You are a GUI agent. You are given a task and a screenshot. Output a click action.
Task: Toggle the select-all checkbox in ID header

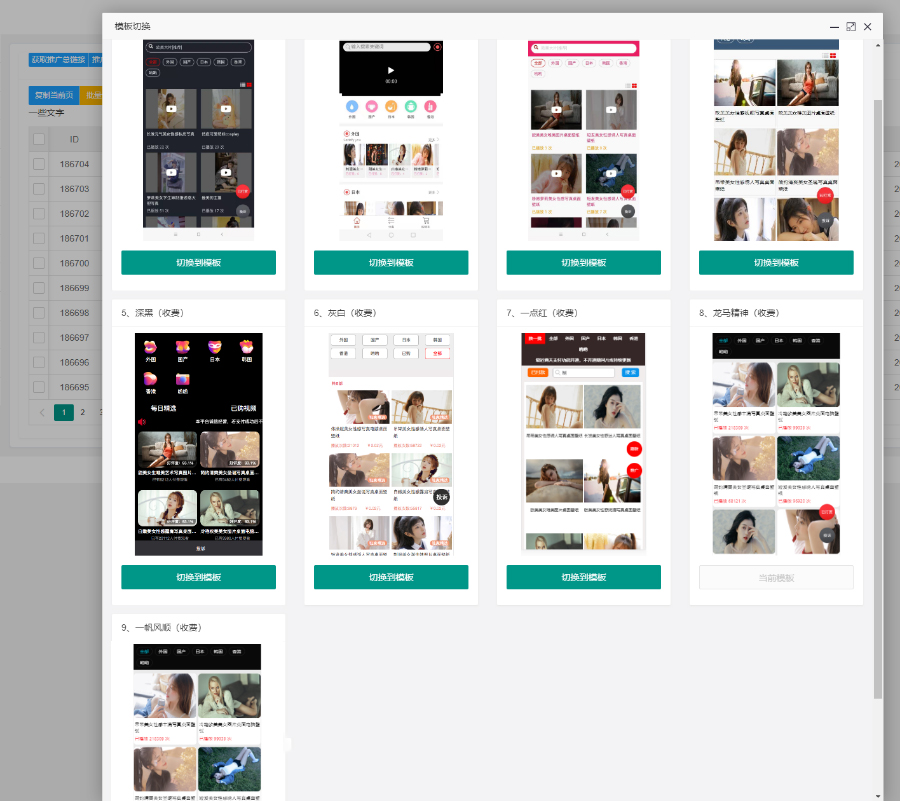point(39,139)
